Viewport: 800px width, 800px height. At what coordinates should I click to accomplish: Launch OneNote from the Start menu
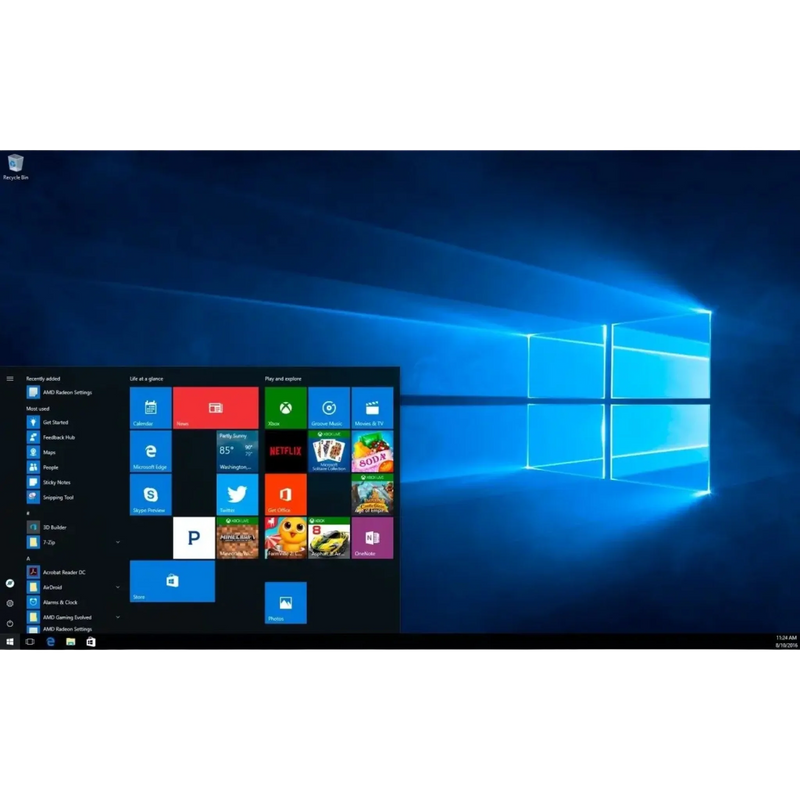[x=371, y=536]
